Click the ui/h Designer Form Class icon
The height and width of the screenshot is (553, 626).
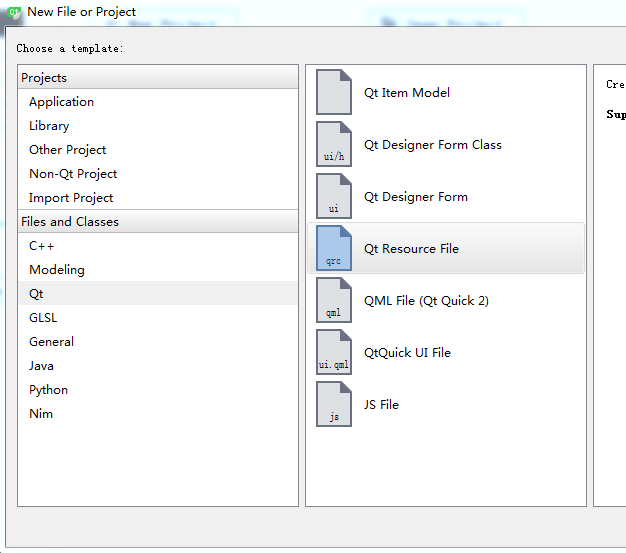(334, 144)
